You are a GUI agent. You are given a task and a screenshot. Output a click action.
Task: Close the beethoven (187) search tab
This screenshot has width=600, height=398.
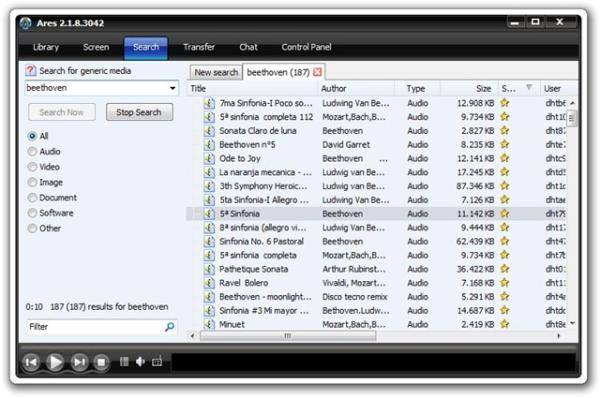(x=317, y=72)
